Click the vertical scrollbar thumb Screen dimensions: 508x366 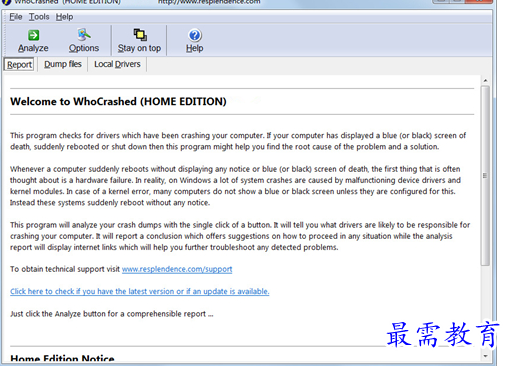[x=485, y=176]
